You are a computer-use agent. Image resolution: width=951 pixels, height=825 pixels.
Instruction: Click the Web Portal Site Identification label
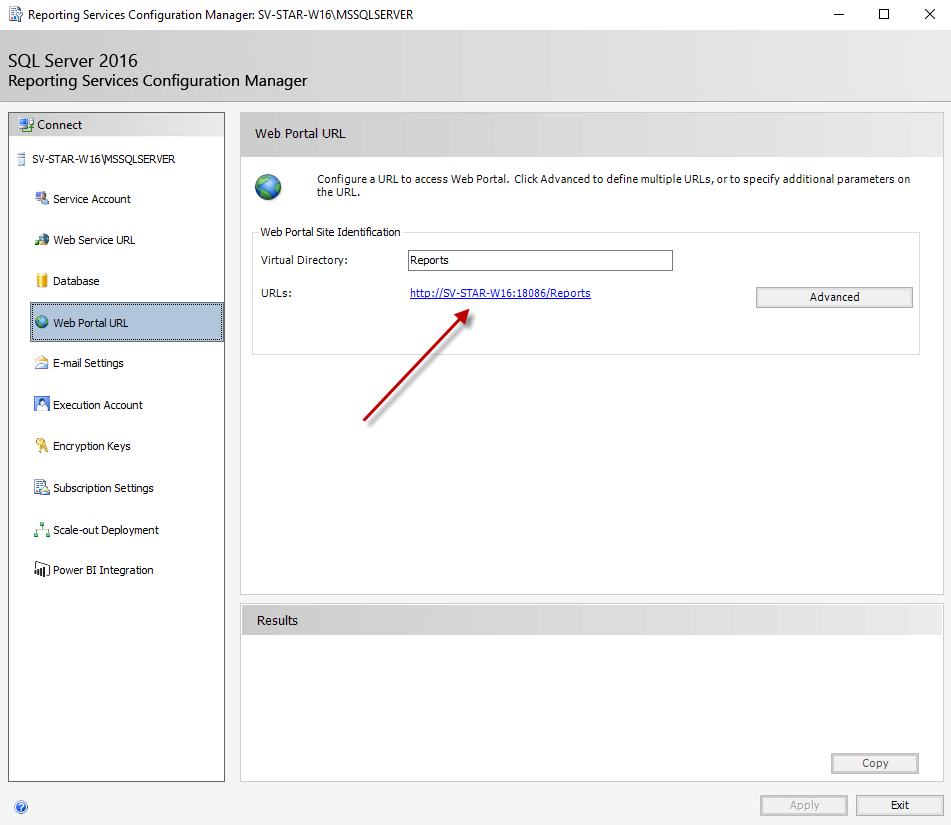tap(331, 232)
